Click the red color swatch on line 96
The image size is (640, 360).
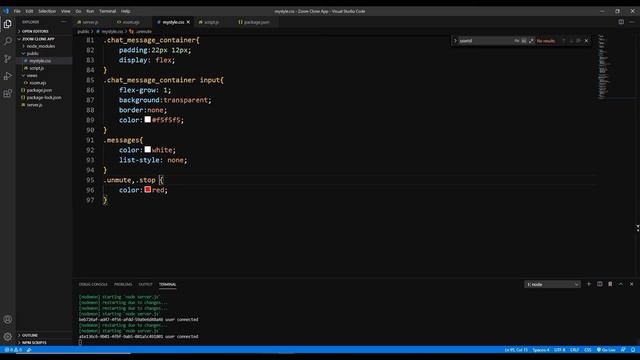click(x=148, y=189)
